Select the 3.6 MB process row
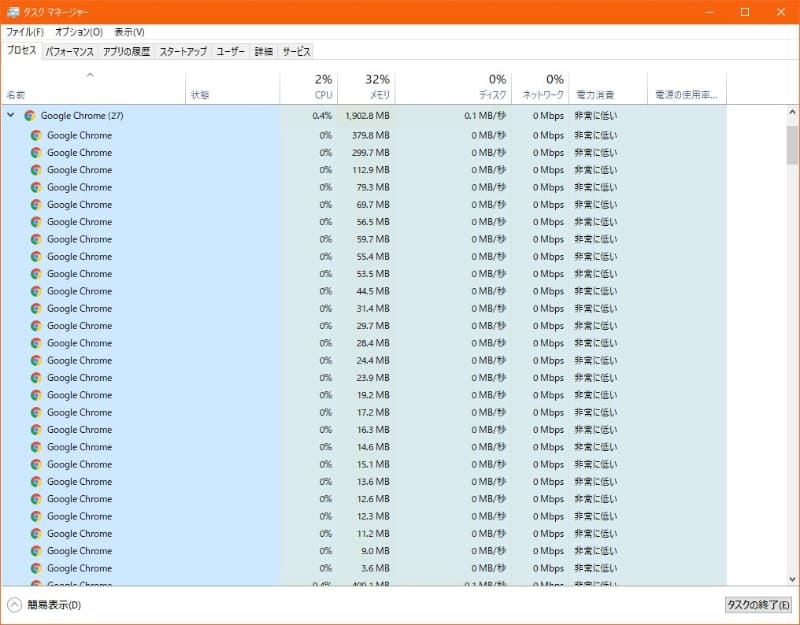This screenshot has height=625, width=800. pos(364,568)
